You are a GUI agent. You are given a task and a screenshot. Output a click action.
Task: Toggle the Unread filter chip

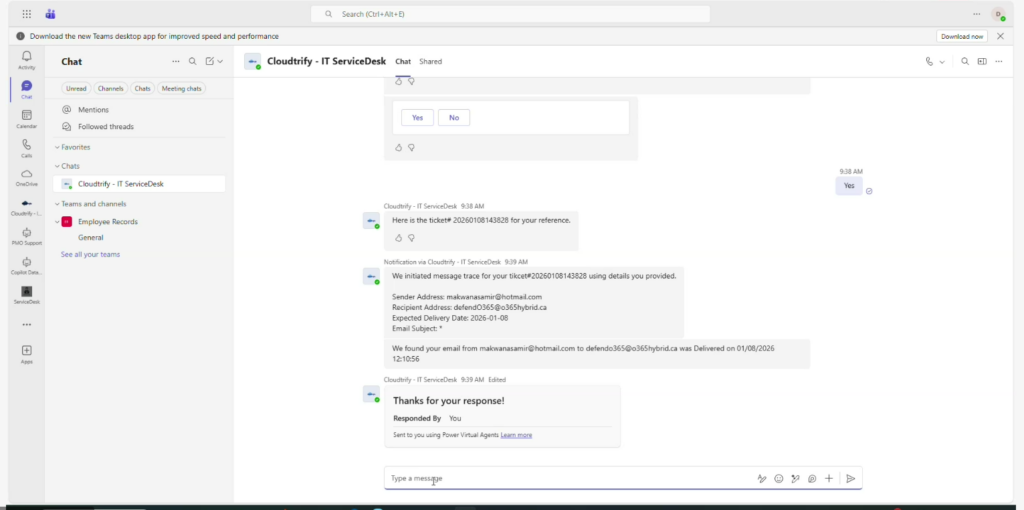click(76, 88)
